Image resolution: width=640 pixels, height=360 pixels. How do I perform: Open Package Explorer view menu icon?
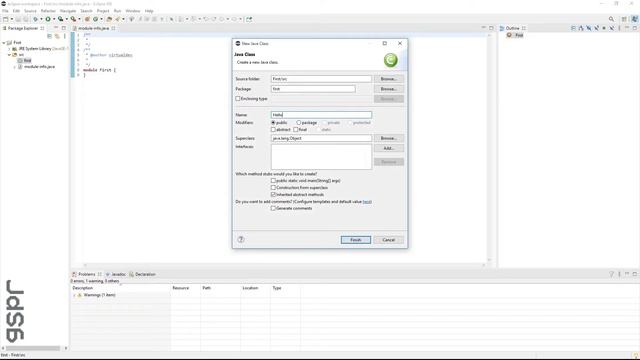(64, 36)
